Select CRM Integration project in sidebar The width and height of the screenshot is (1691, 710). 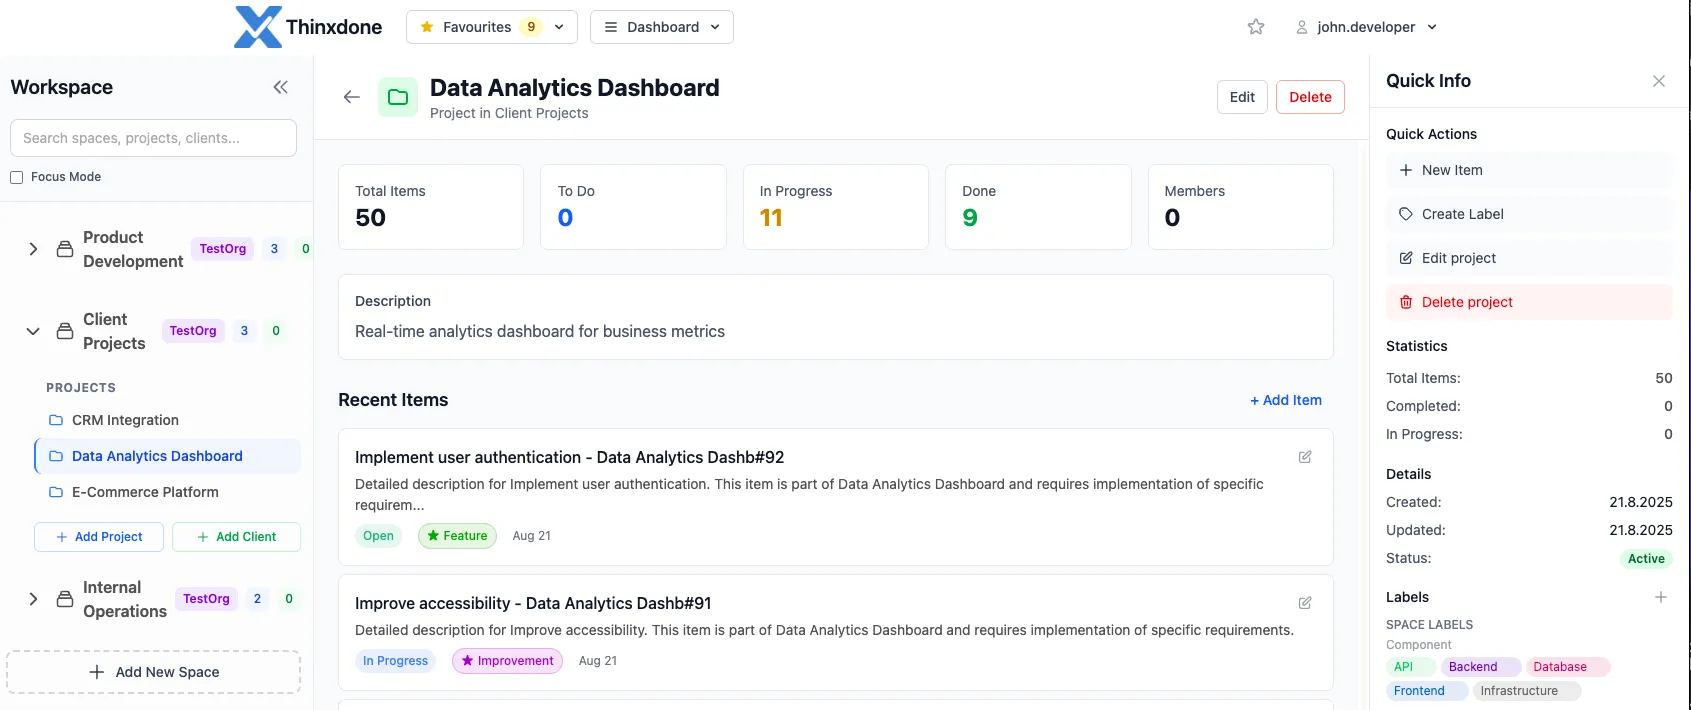click(125, 420)
